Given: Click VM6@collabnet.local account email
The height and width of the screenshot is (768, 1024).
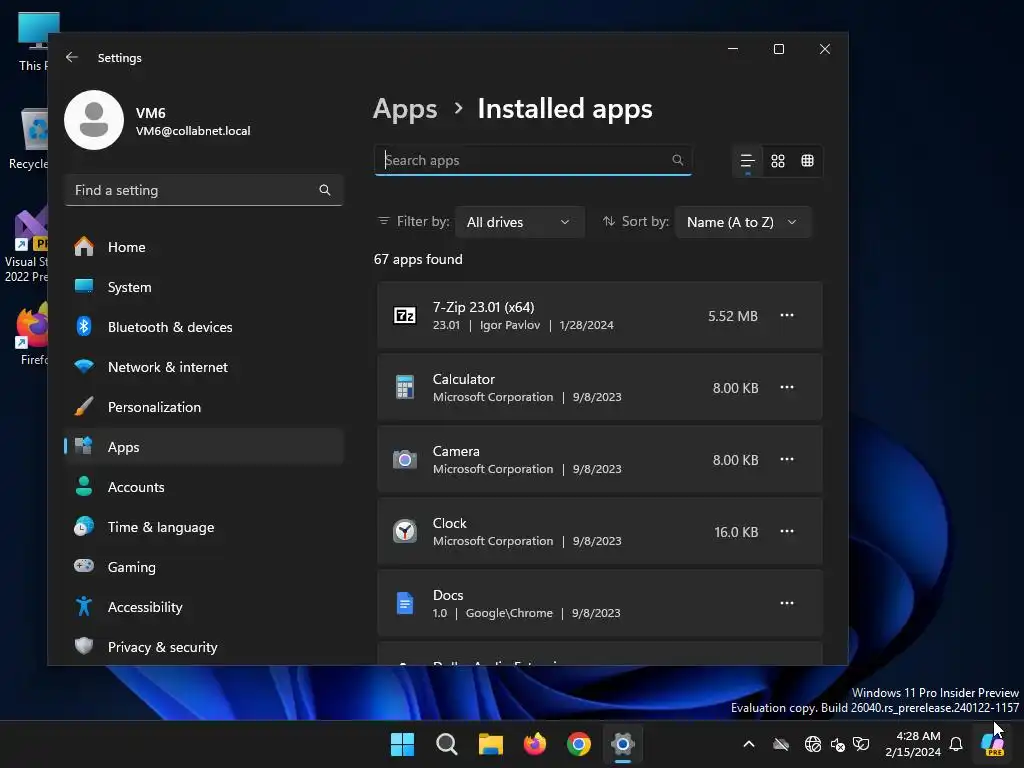Looking at the screenshot, I should 193,131.
